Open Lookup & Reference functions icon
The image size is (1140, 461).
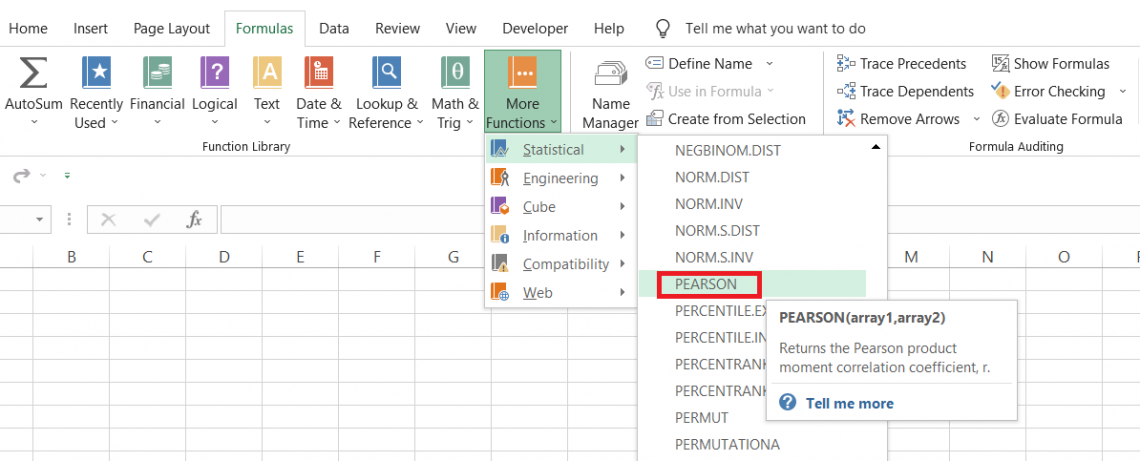click(386, 73)
